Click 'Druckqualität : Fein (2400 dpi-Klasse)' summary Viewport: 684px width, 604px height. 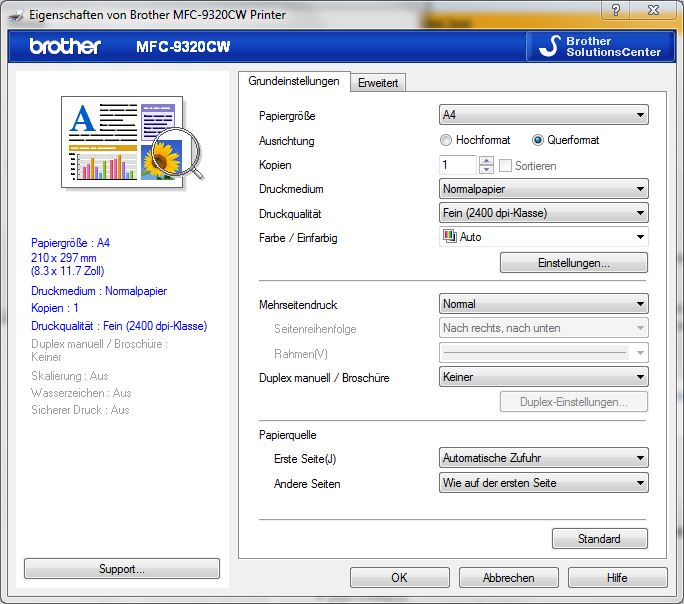(x=119, y=326)
